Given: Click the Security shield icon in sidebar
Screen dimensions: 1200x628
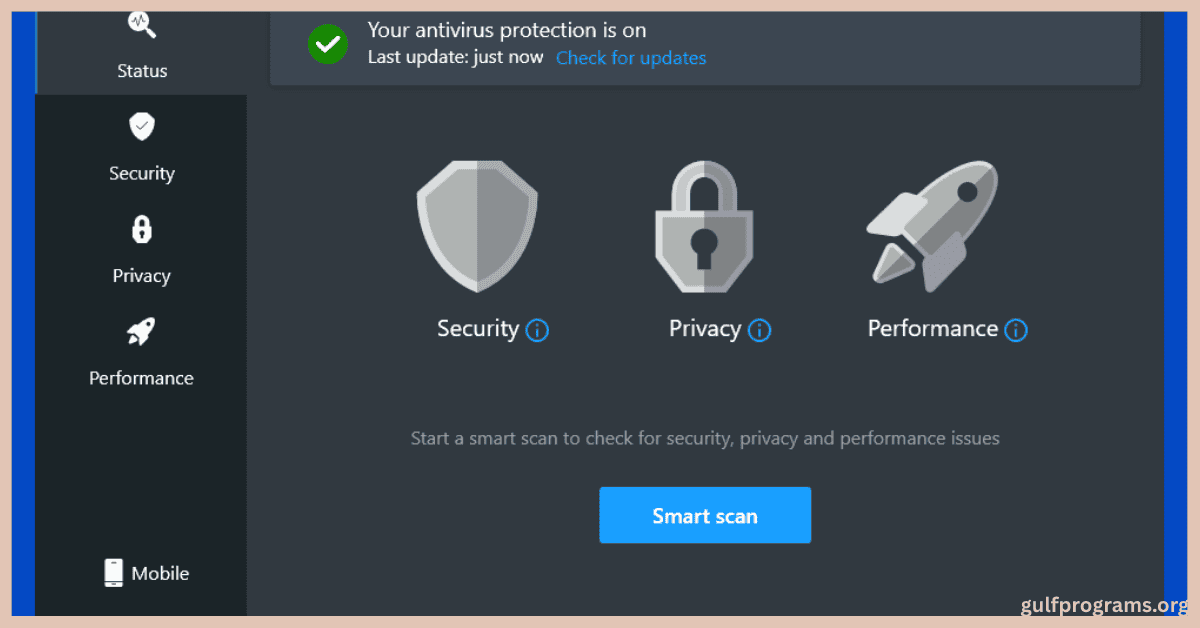Looking at the screenshot, I should 142,126.
